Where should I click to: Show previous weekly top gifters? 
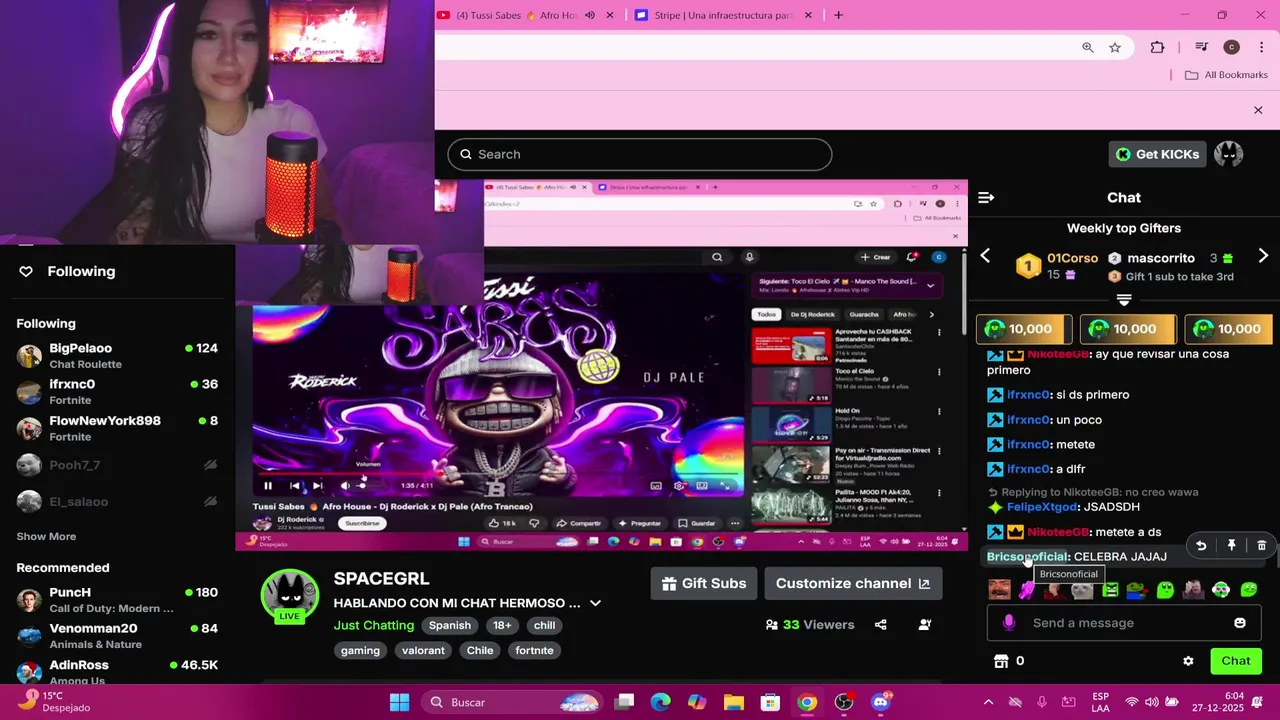[985, 256]
